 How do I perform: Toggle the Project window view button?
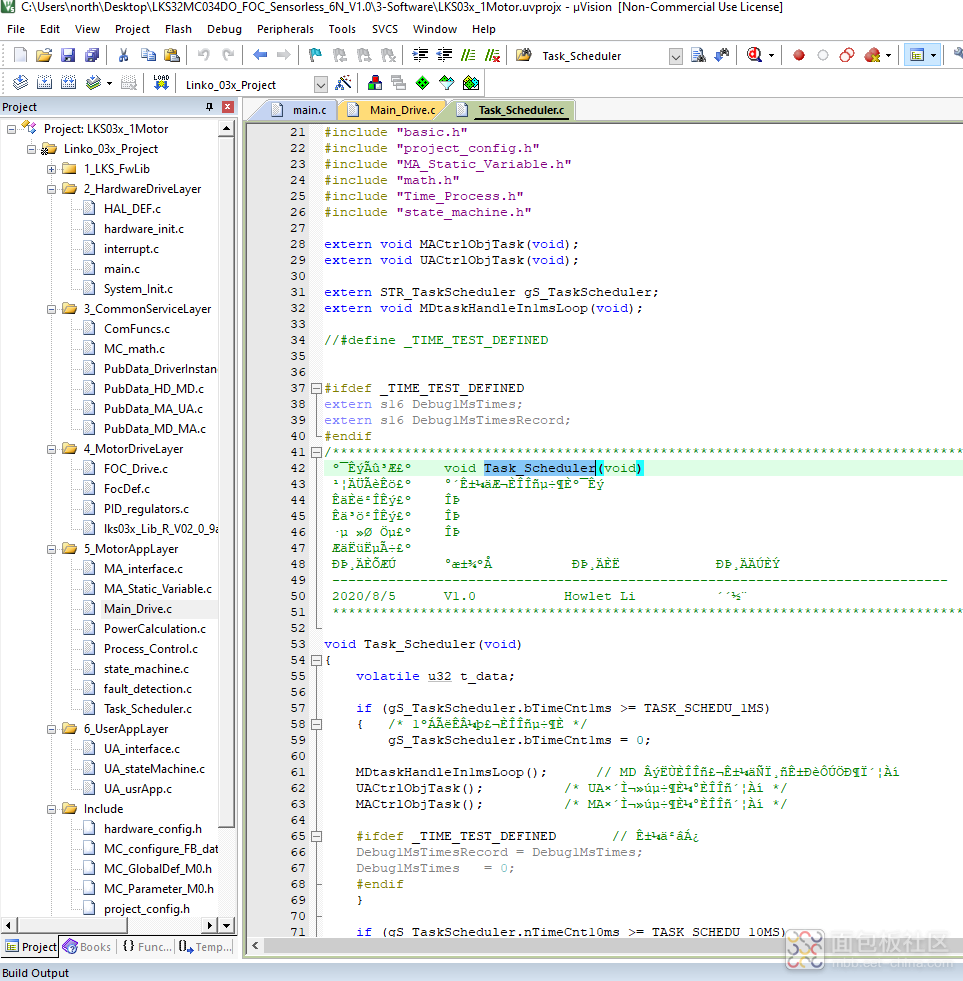tap(917, 55)
